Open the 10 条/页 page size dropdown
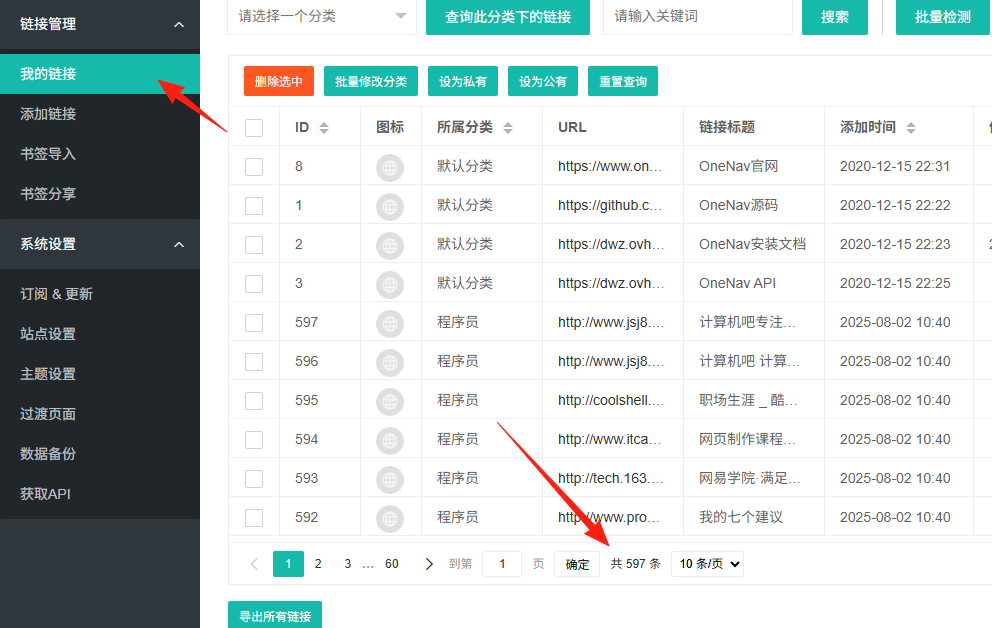This screenshot has height=628, width=992. pyautogui.click(x=707, y=564)
